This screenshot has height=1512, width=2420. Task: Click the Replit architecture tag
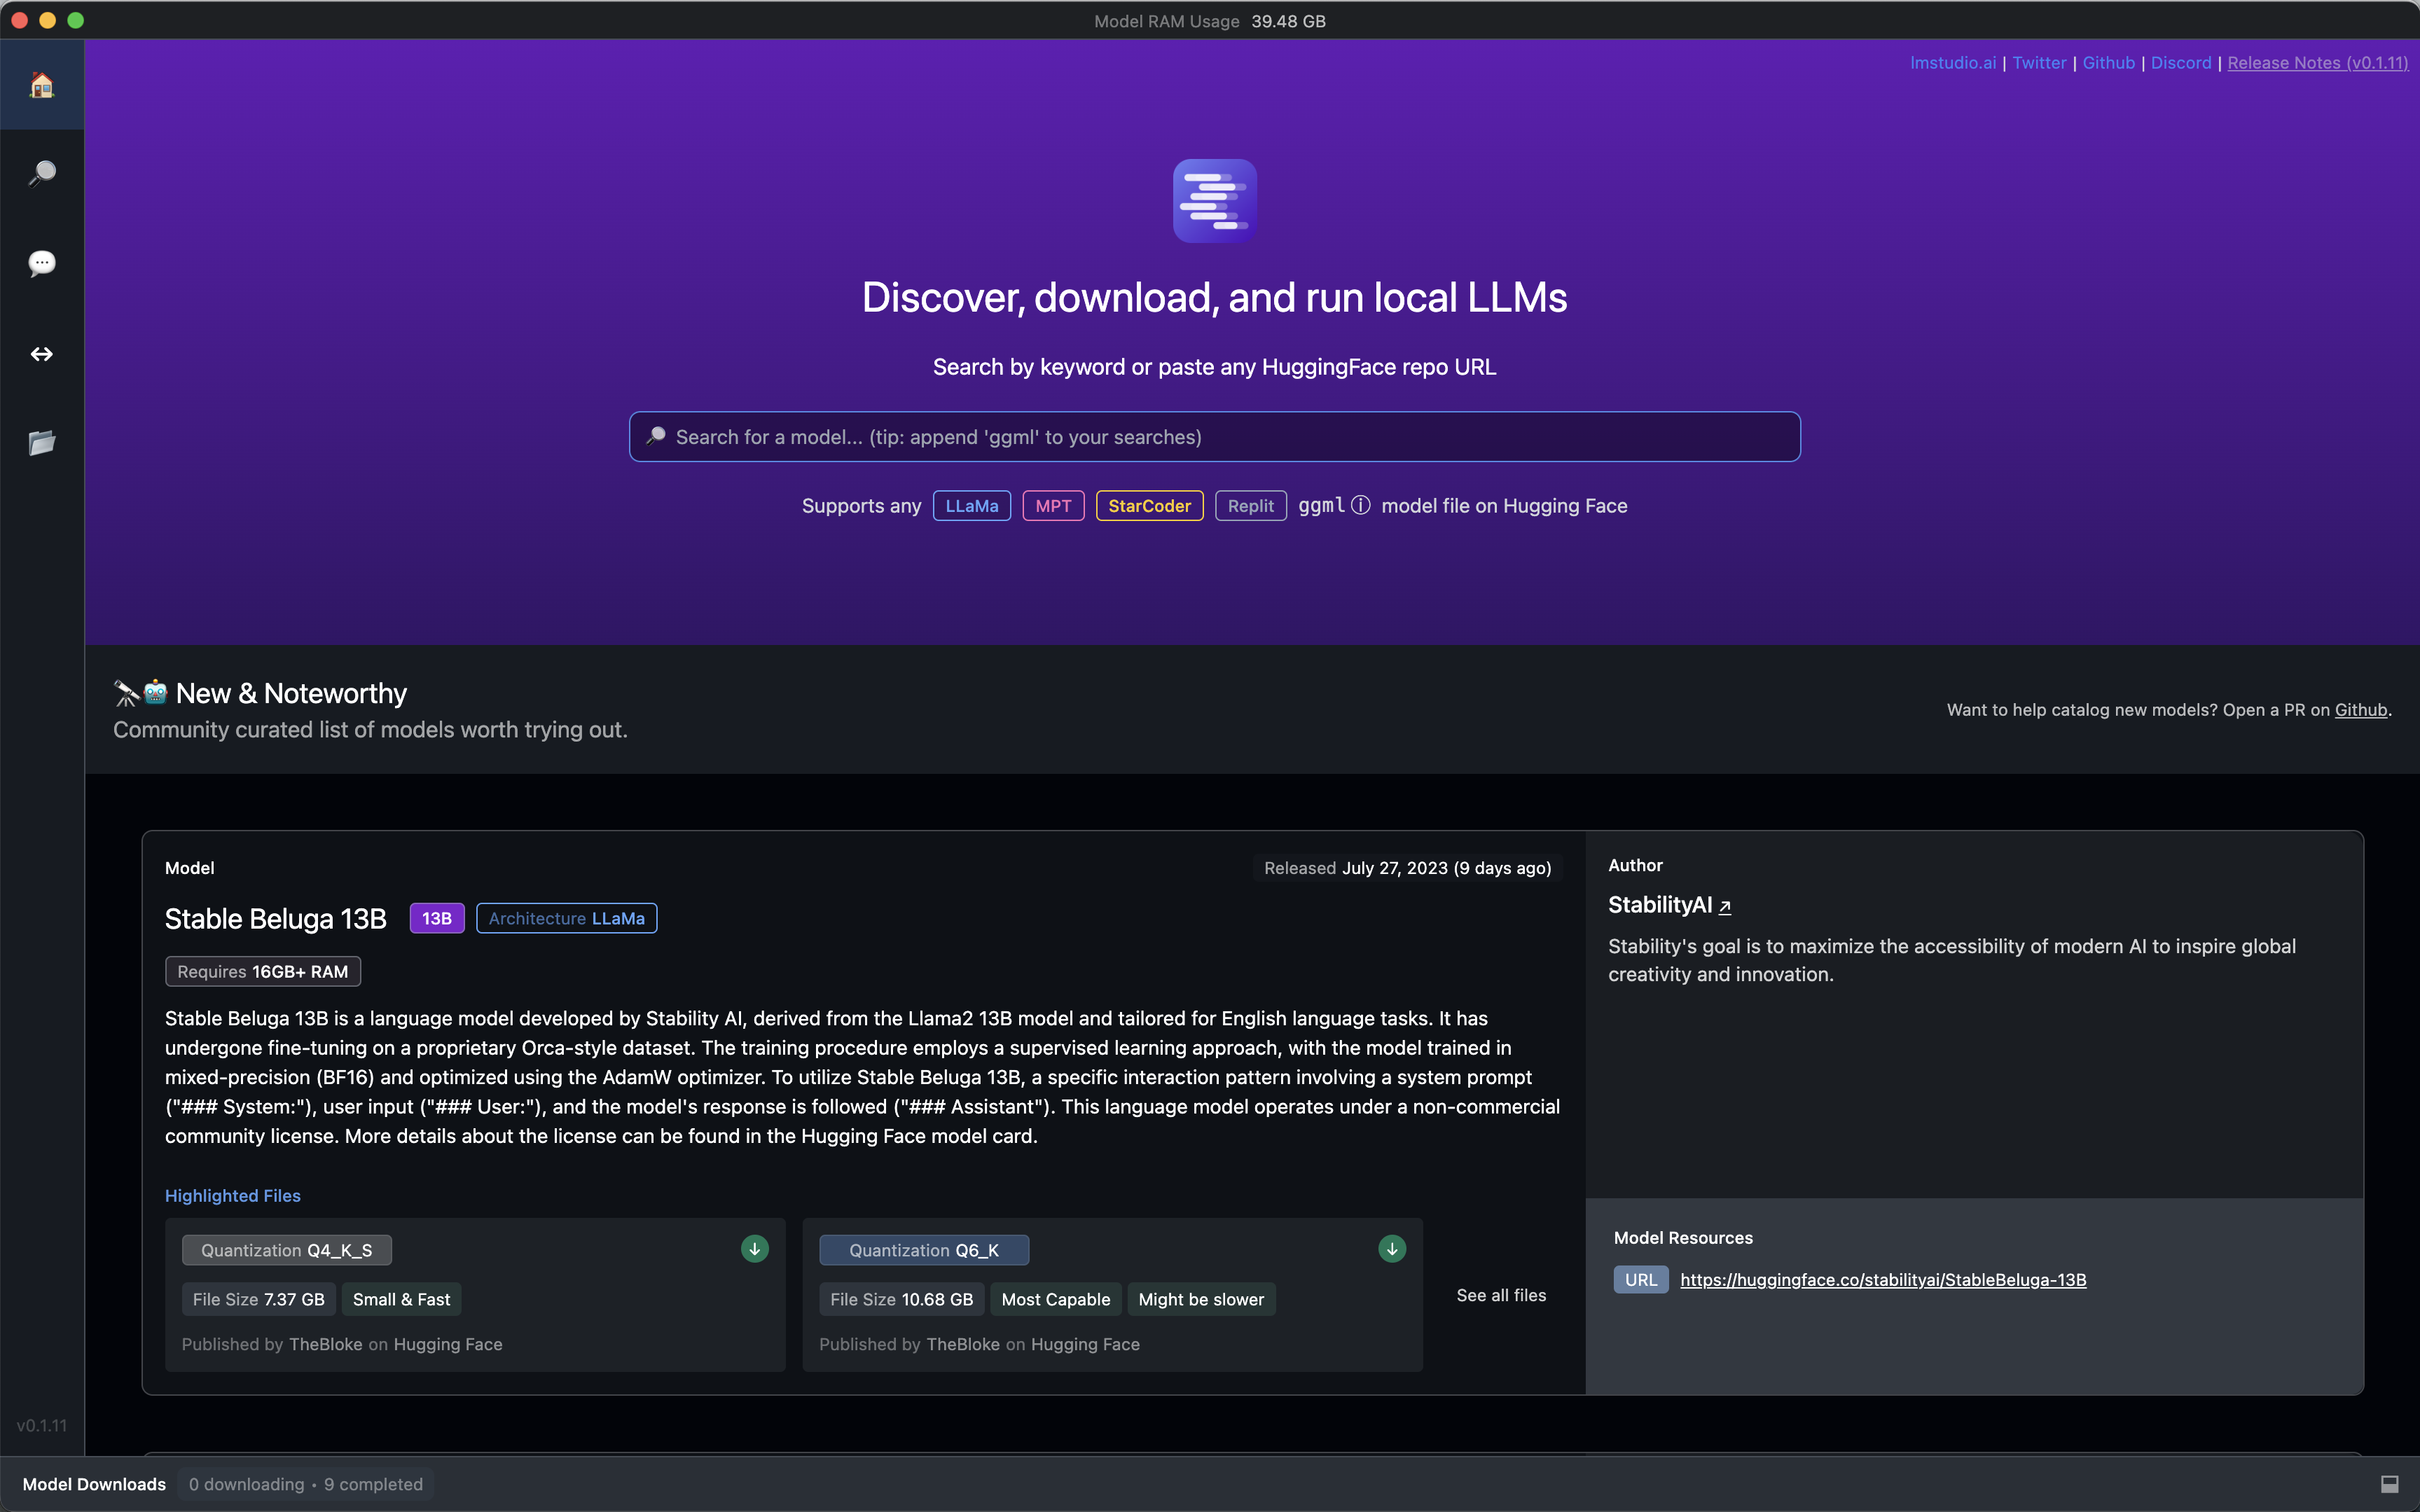tap(1250, 506)
